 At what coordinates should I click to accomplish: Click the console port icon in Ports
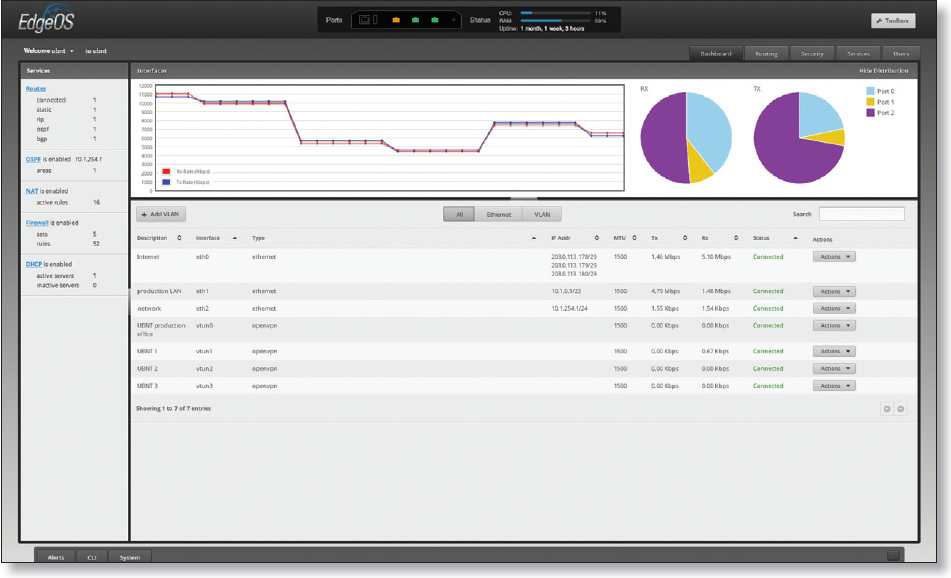coord(365,20)
